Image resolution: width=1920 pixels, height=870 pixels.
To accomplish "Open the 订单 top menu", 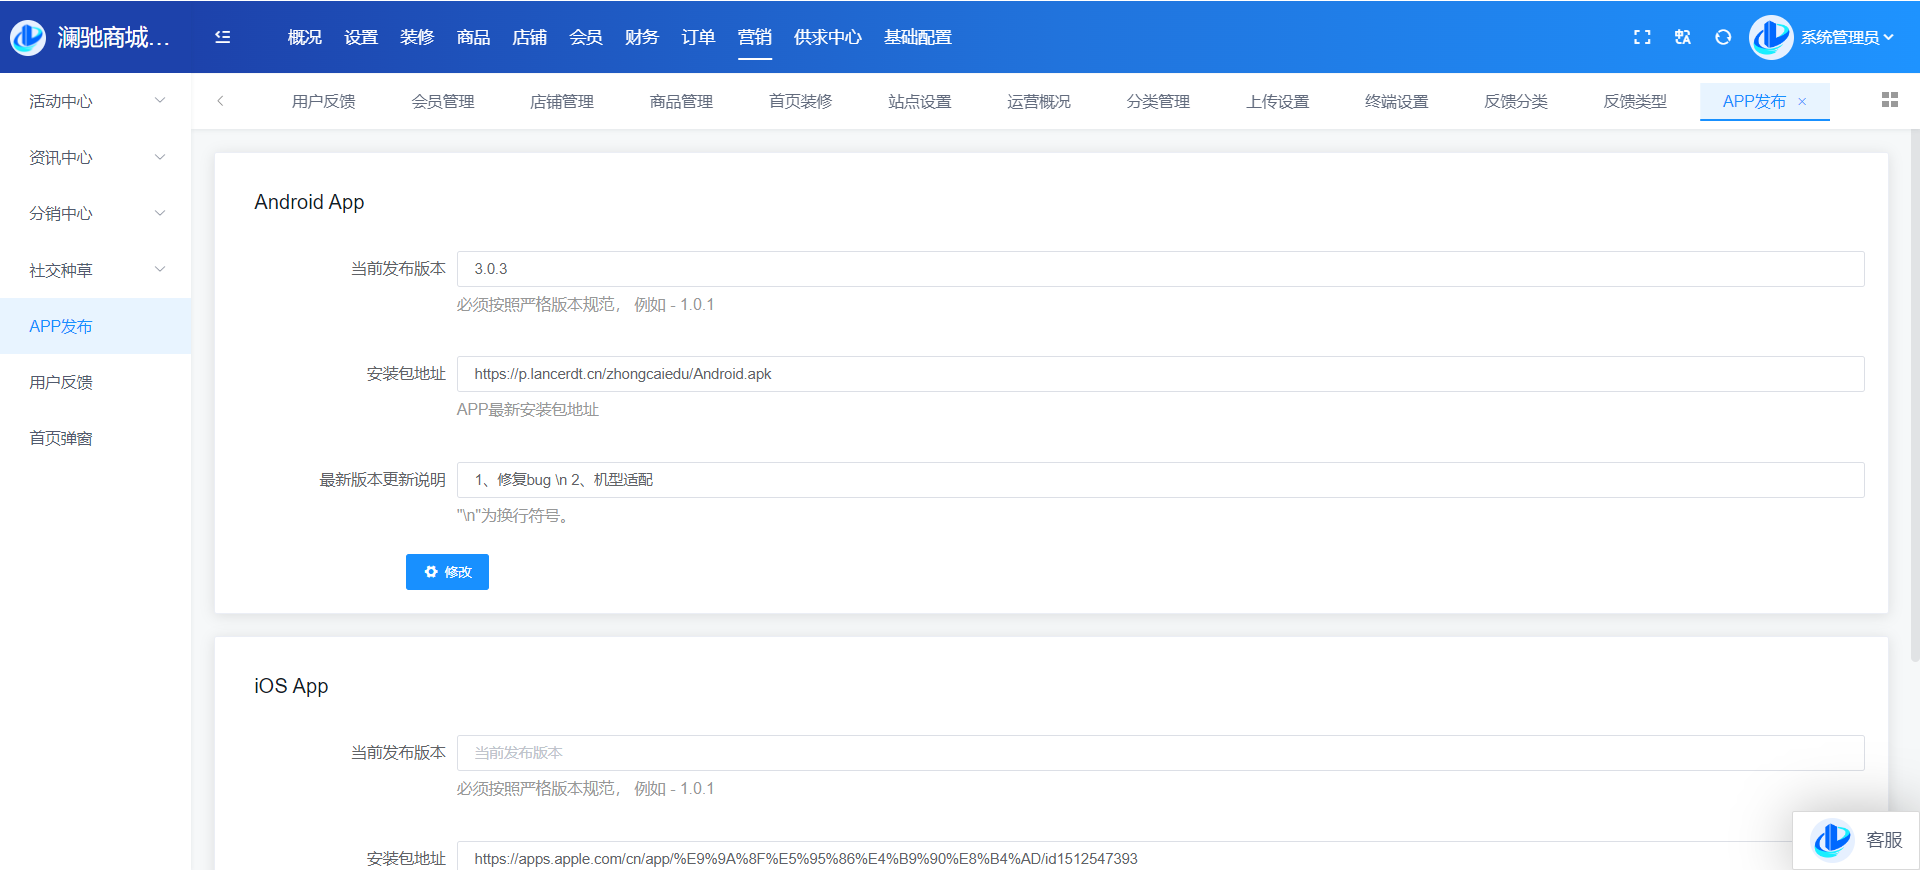I will coord(698,37).
